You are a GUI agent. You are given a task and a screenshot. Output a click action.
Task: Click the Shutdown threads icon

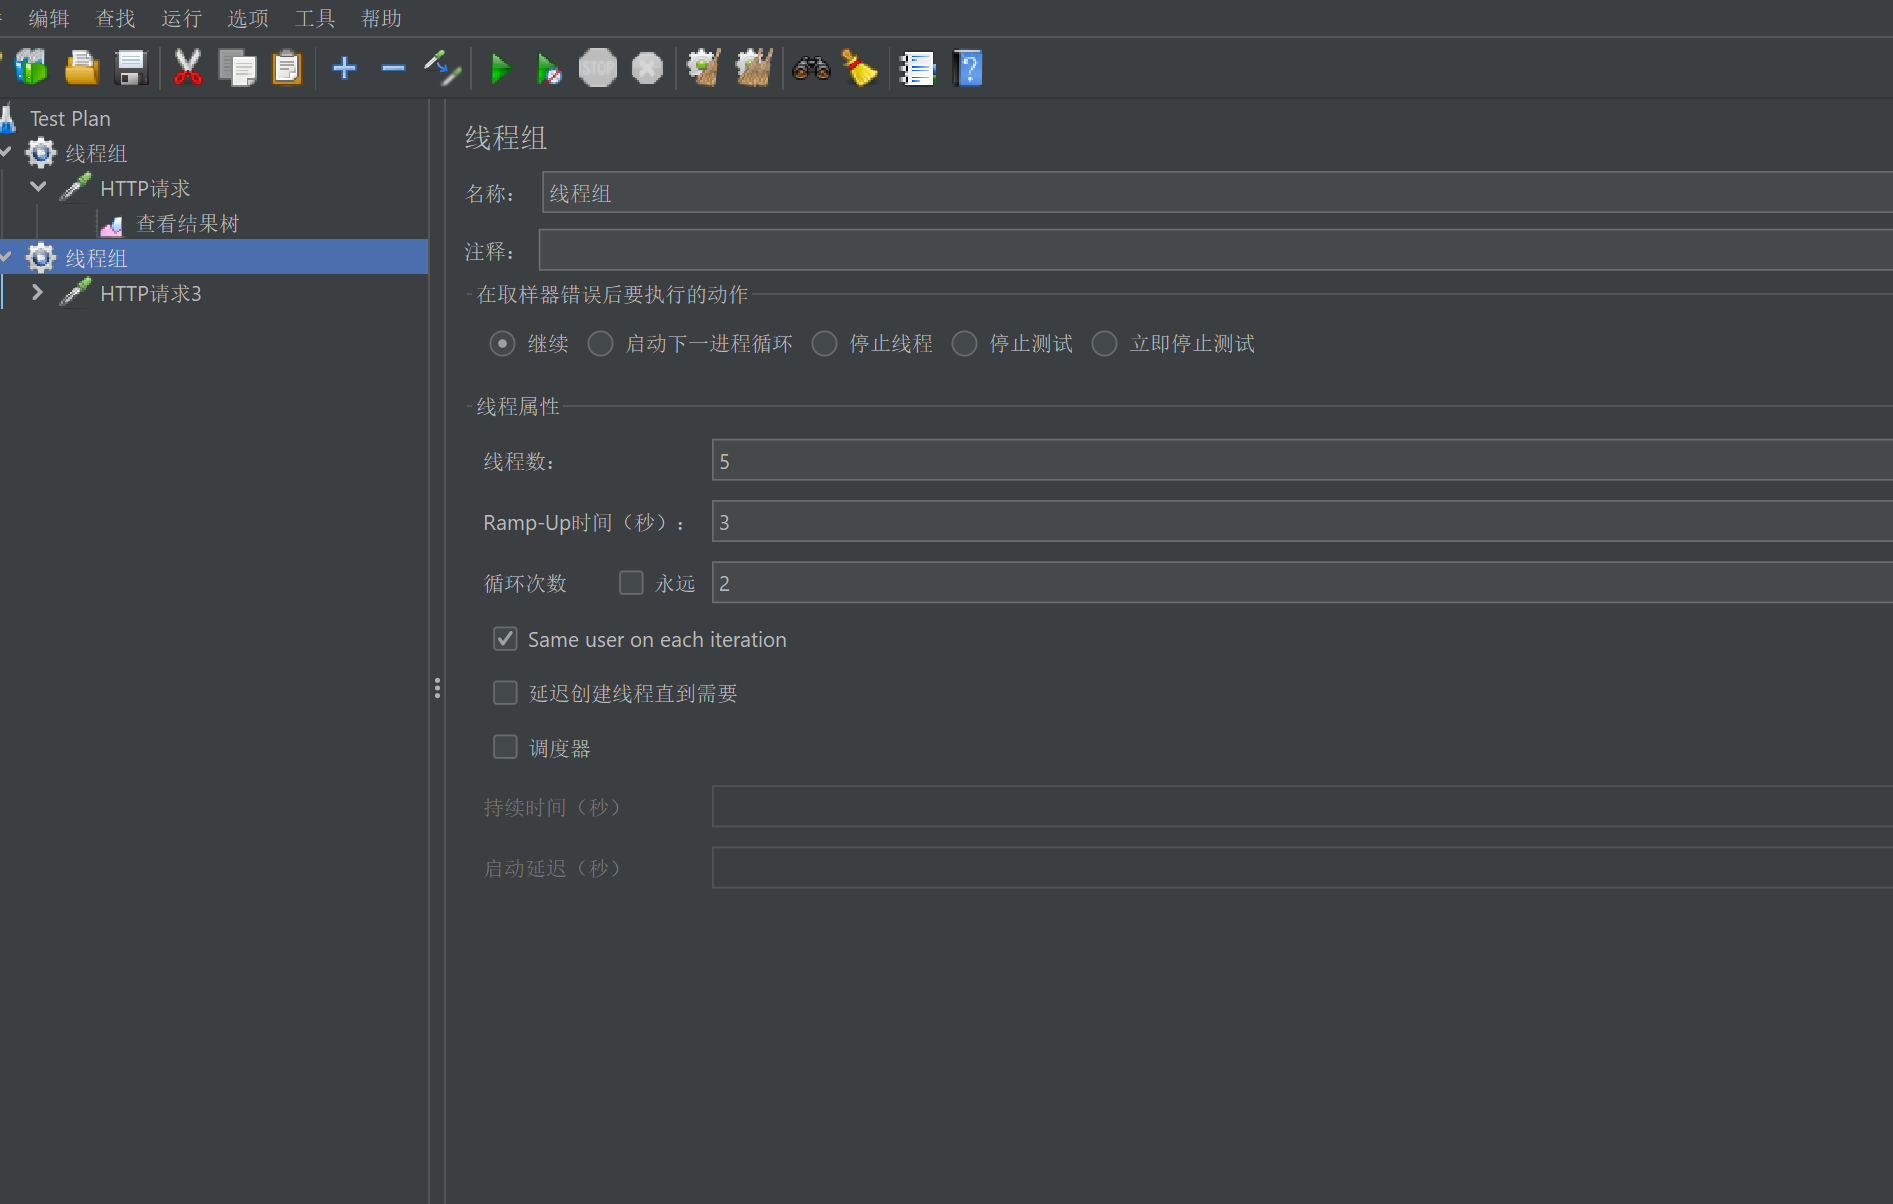pos(648,68)
